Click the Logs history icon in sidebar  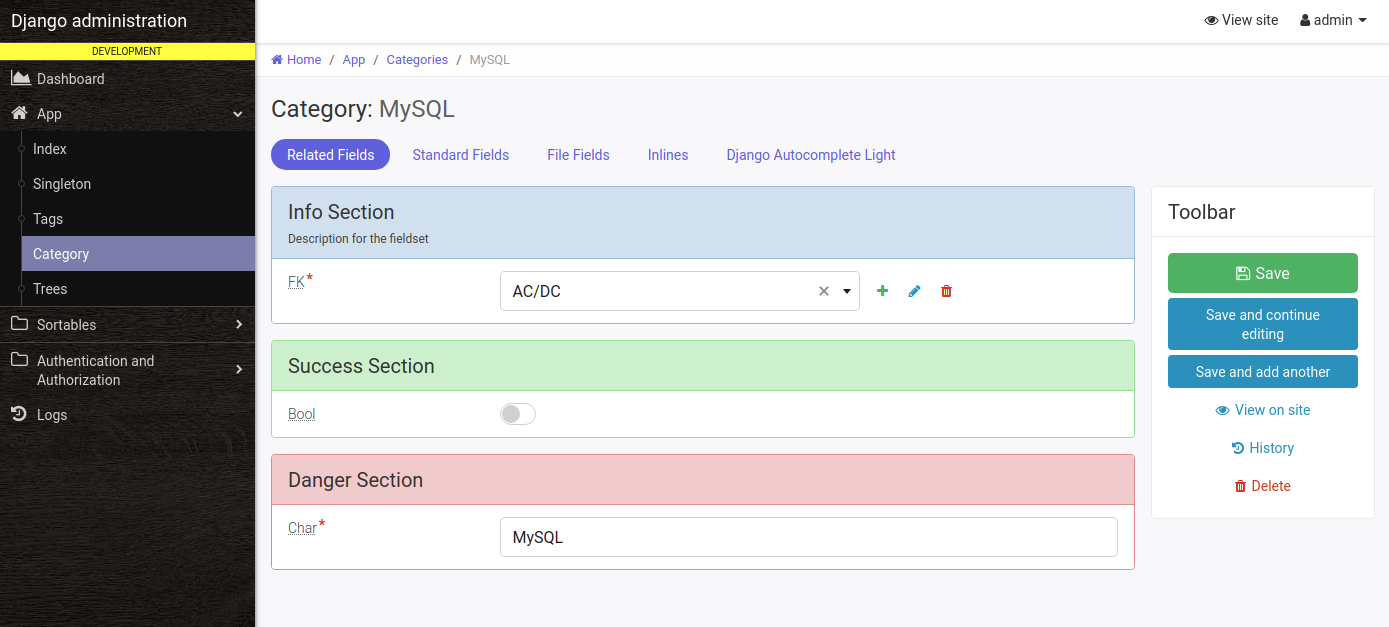[x=19, y=414]
